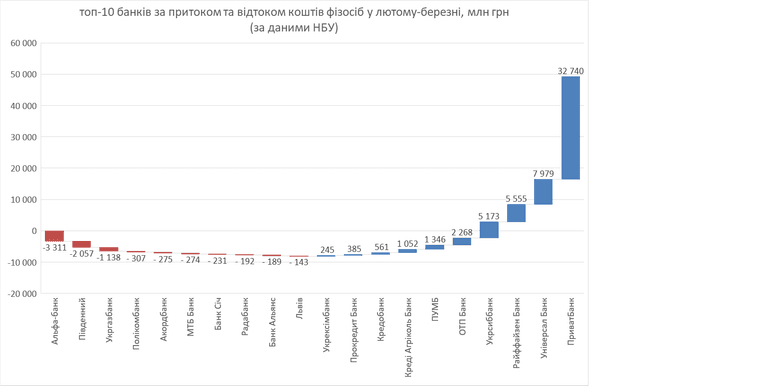The image size is (764, 386).
Task: Click the chart title about топ-10 банків
Action: [x=294, y=13]
